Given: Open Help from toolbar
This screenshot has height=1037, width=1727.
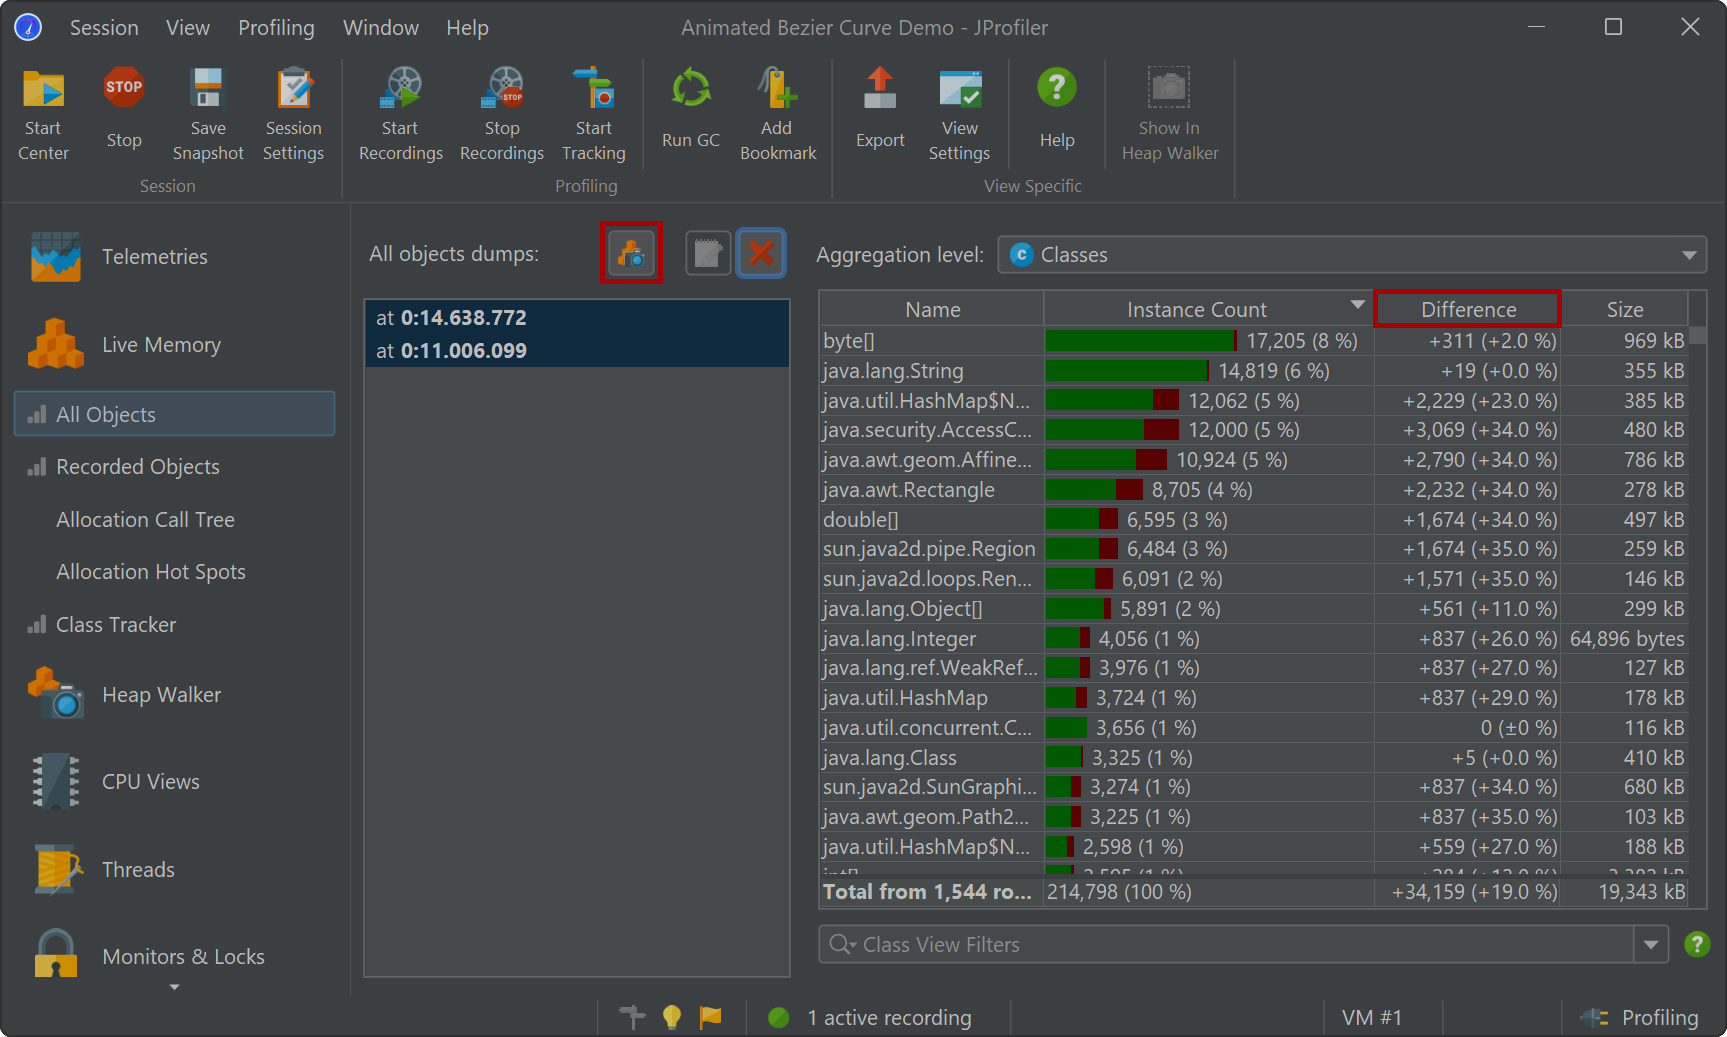Looking at the screenshot, I should [1057, 108].
